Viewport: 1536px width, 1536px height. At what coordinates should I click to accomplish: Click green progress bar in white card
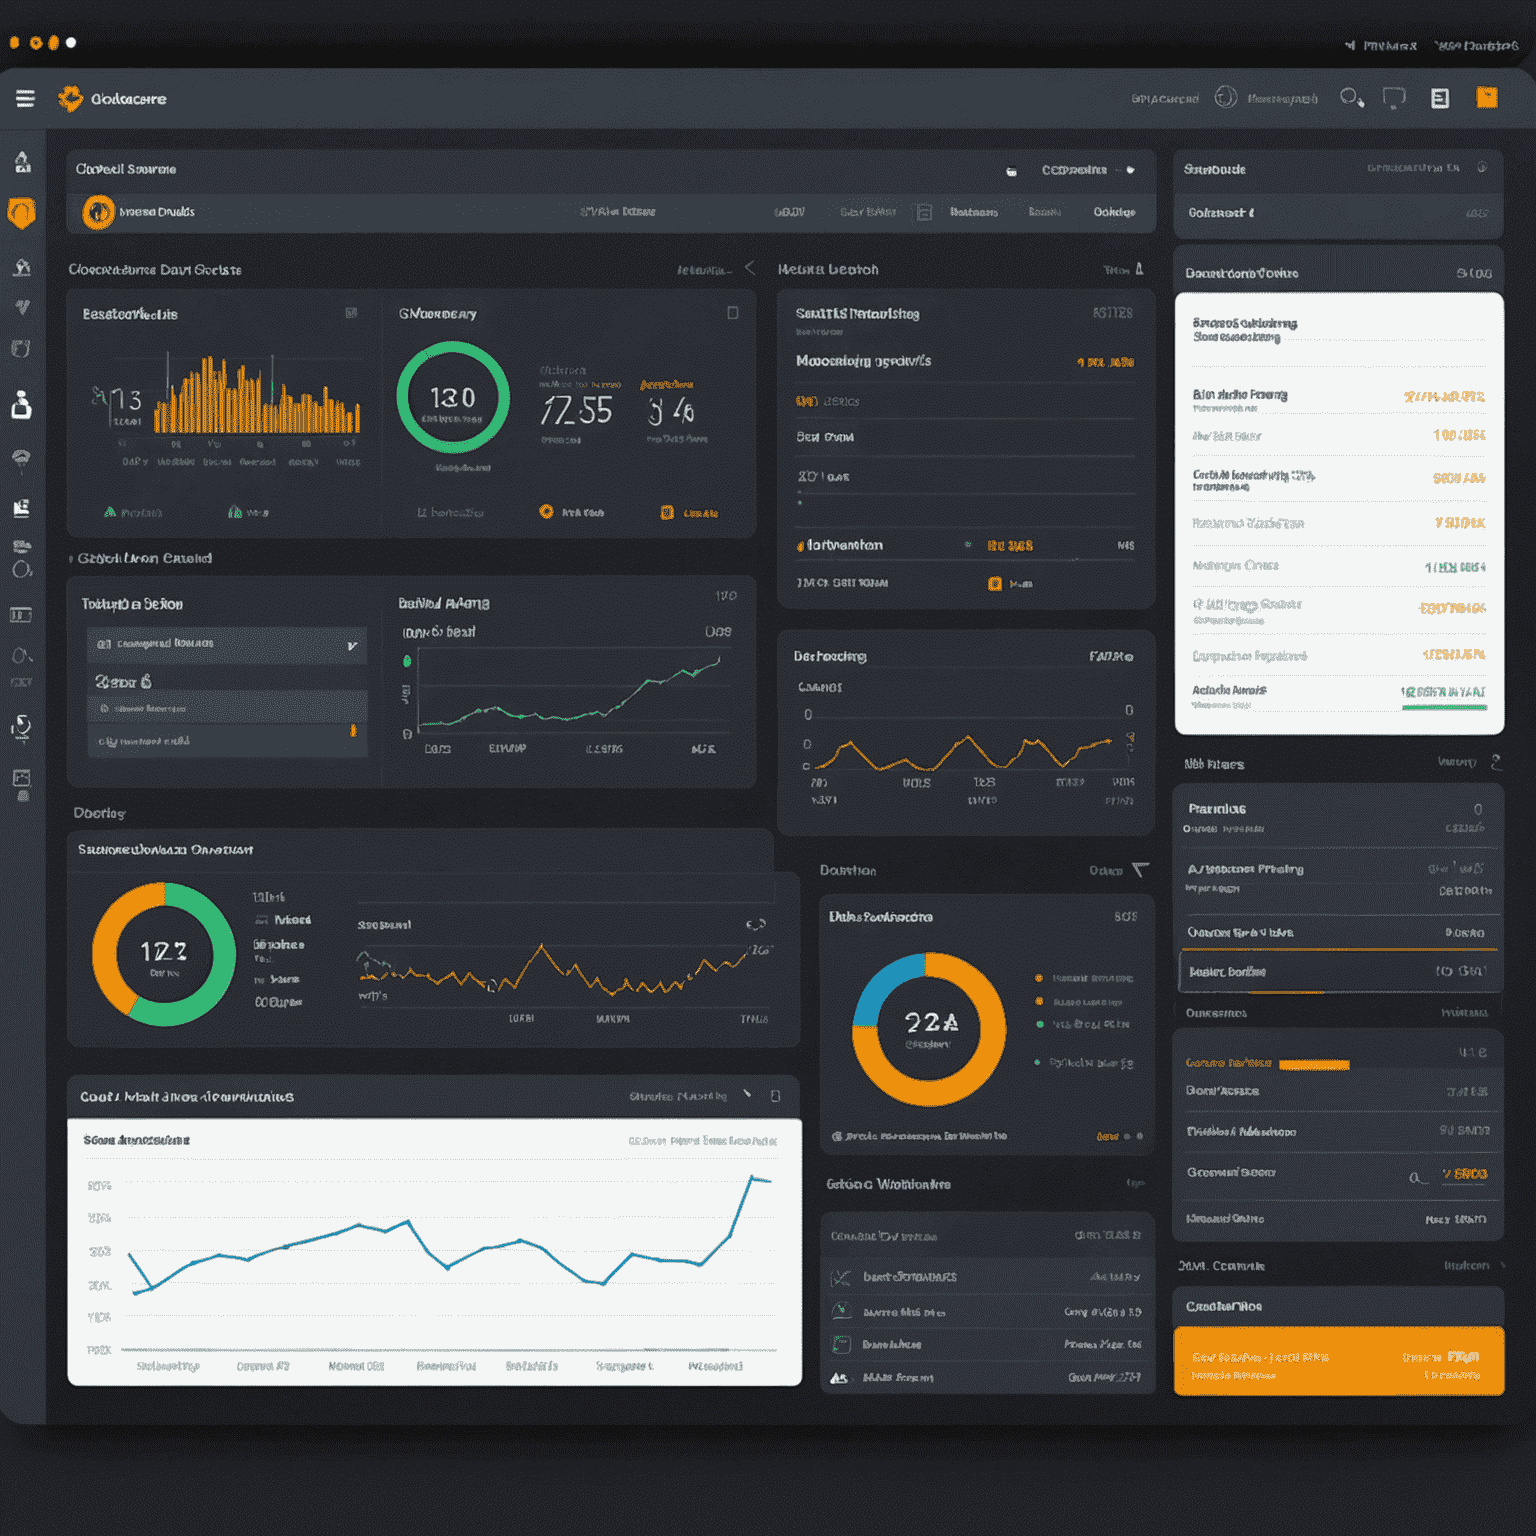pyautogui.click(x=1444, y=708)
